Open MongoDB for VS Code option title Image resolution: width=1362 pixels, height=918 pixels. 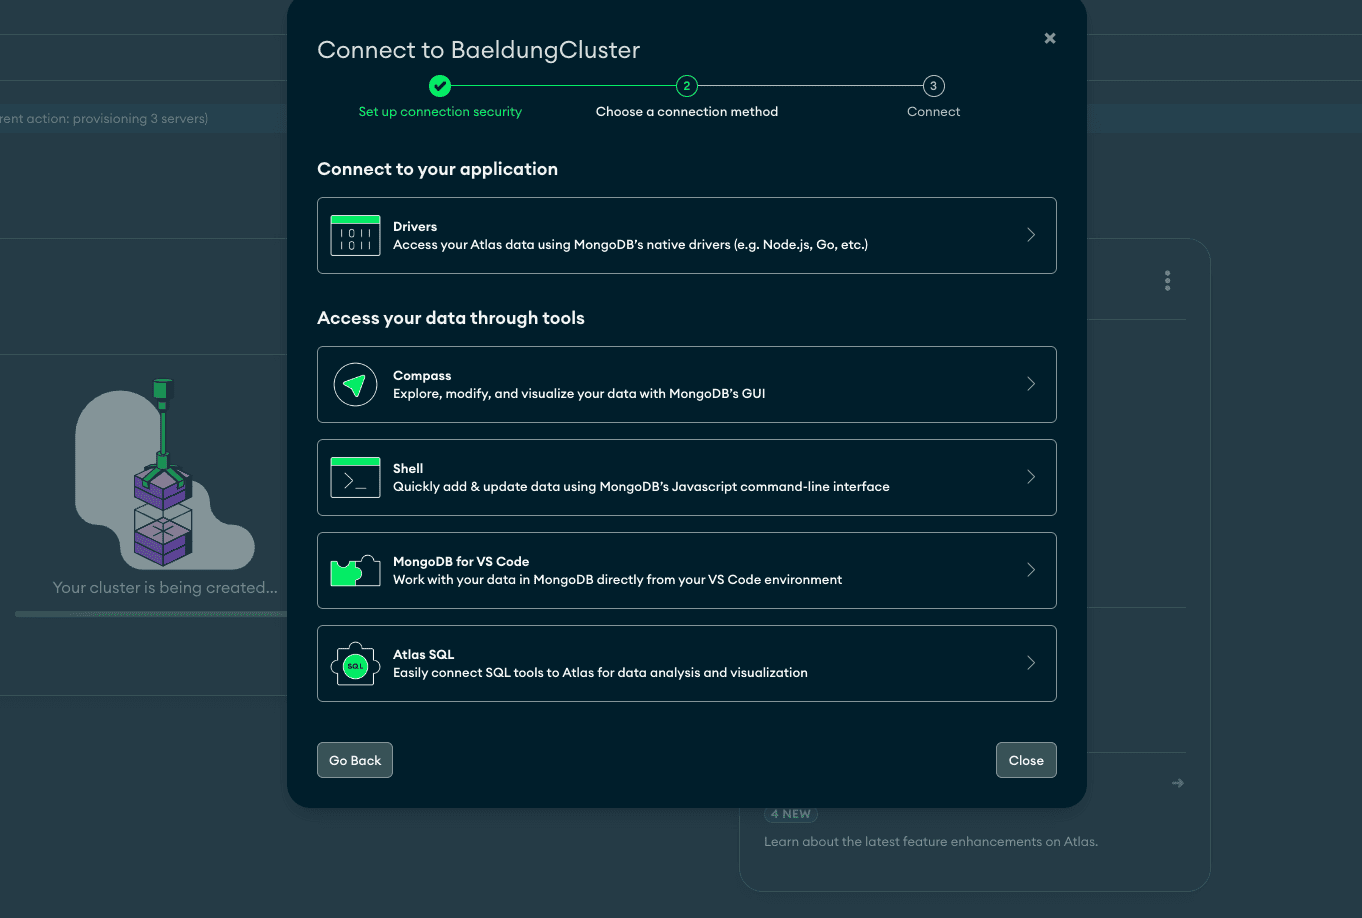(x=461, y=562)
